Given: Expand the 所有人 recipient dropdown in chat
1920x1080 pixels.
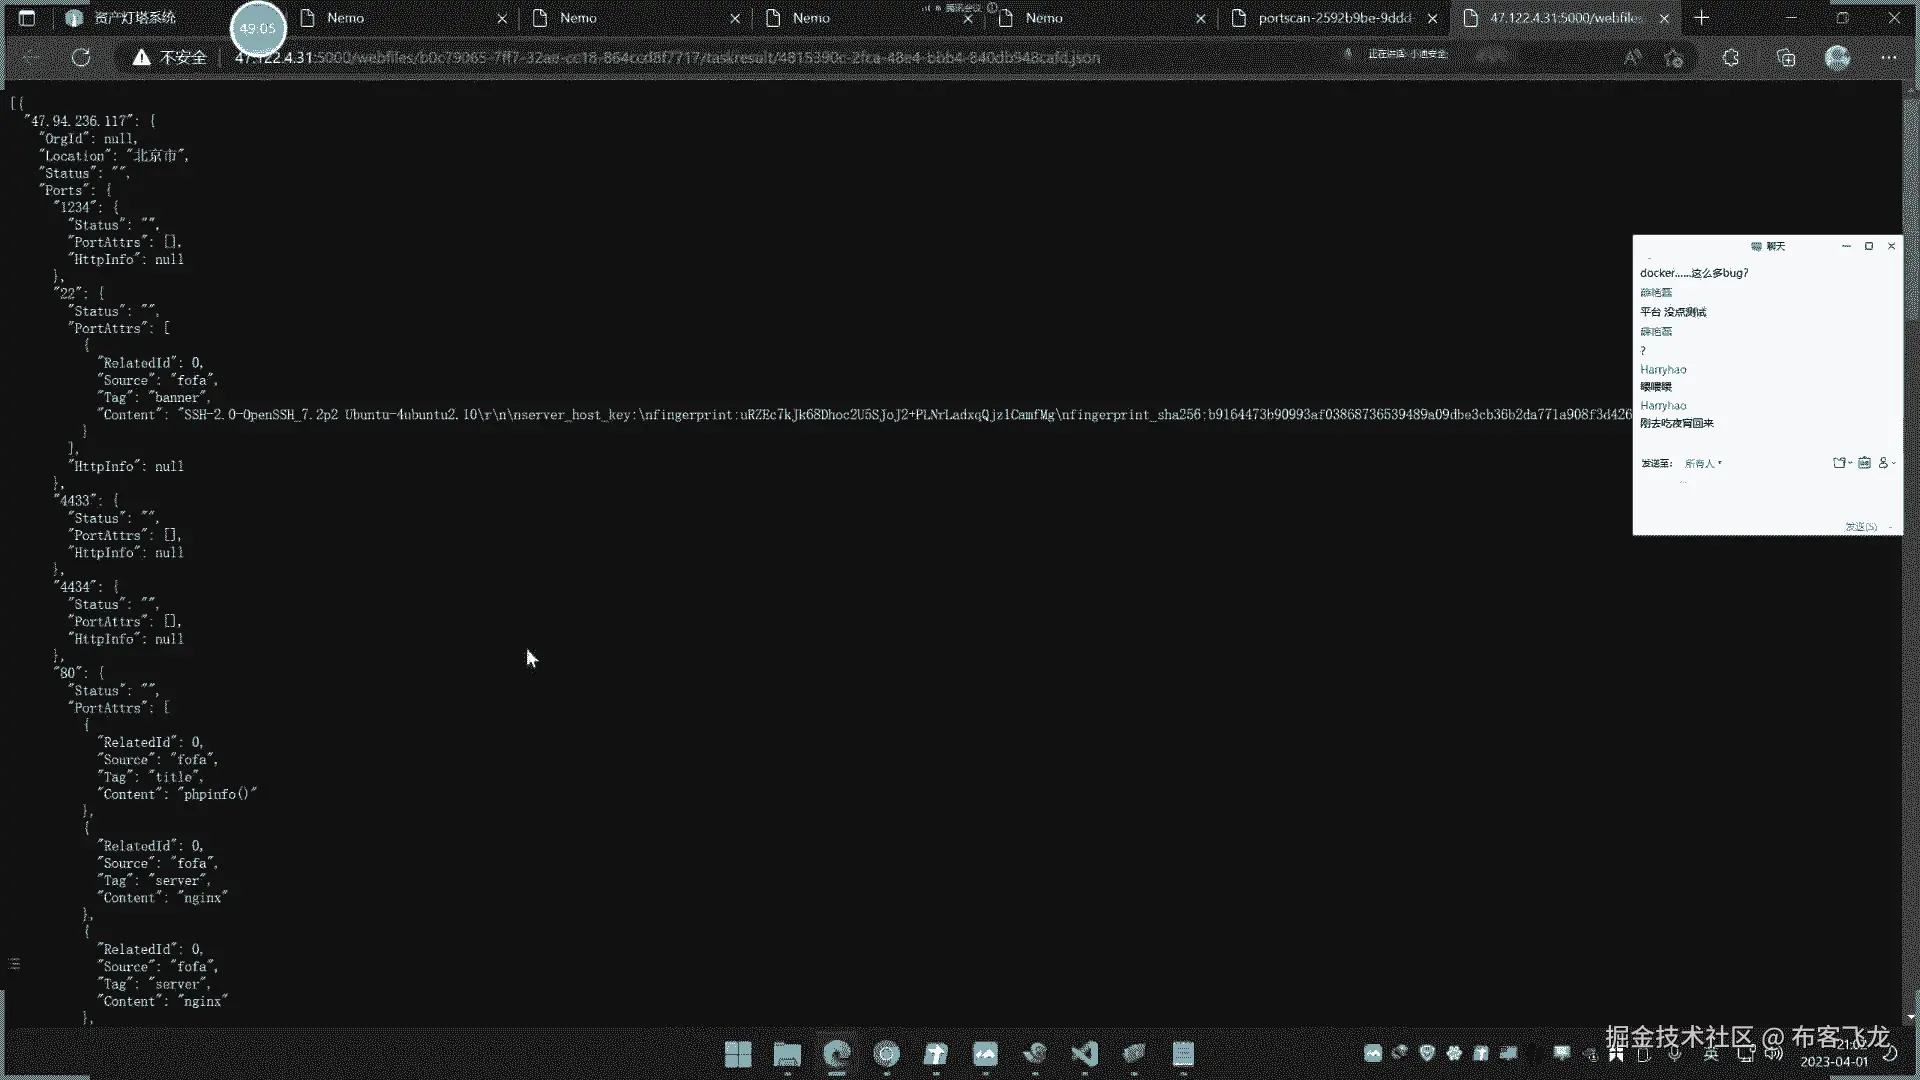Looking at the screenshot, I should point(1703,463).
